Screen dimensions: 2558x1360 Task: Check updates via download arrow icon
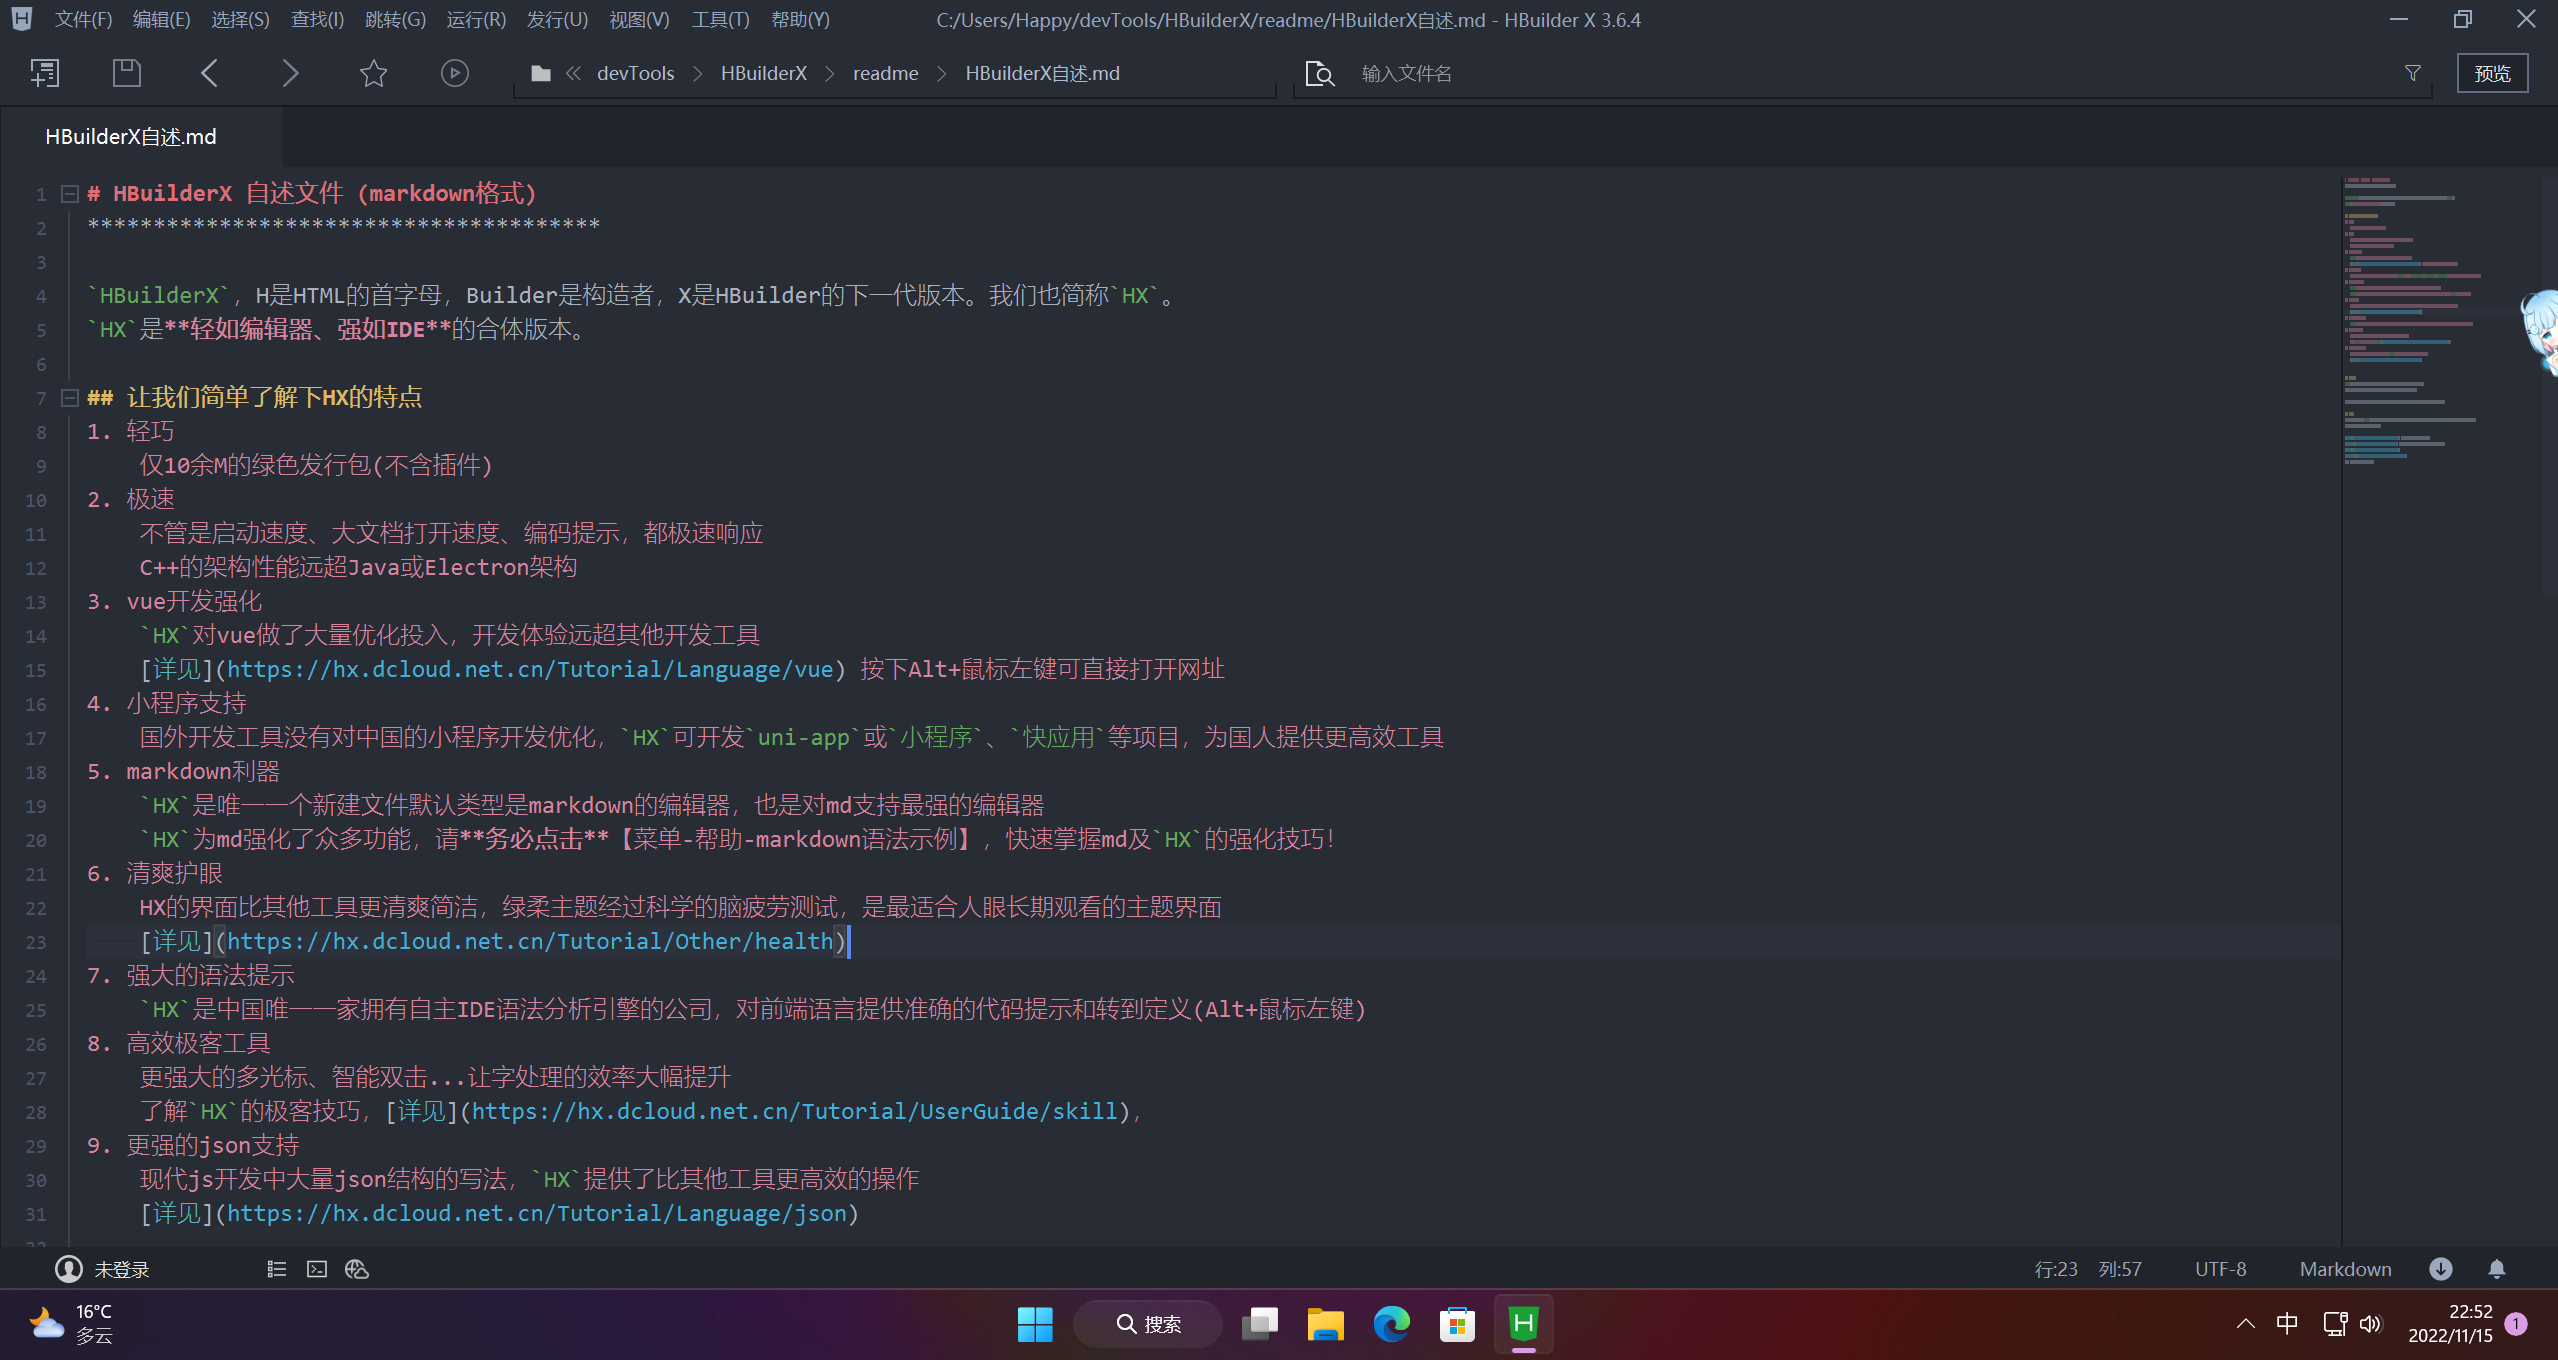(x=2440, y=1268)
